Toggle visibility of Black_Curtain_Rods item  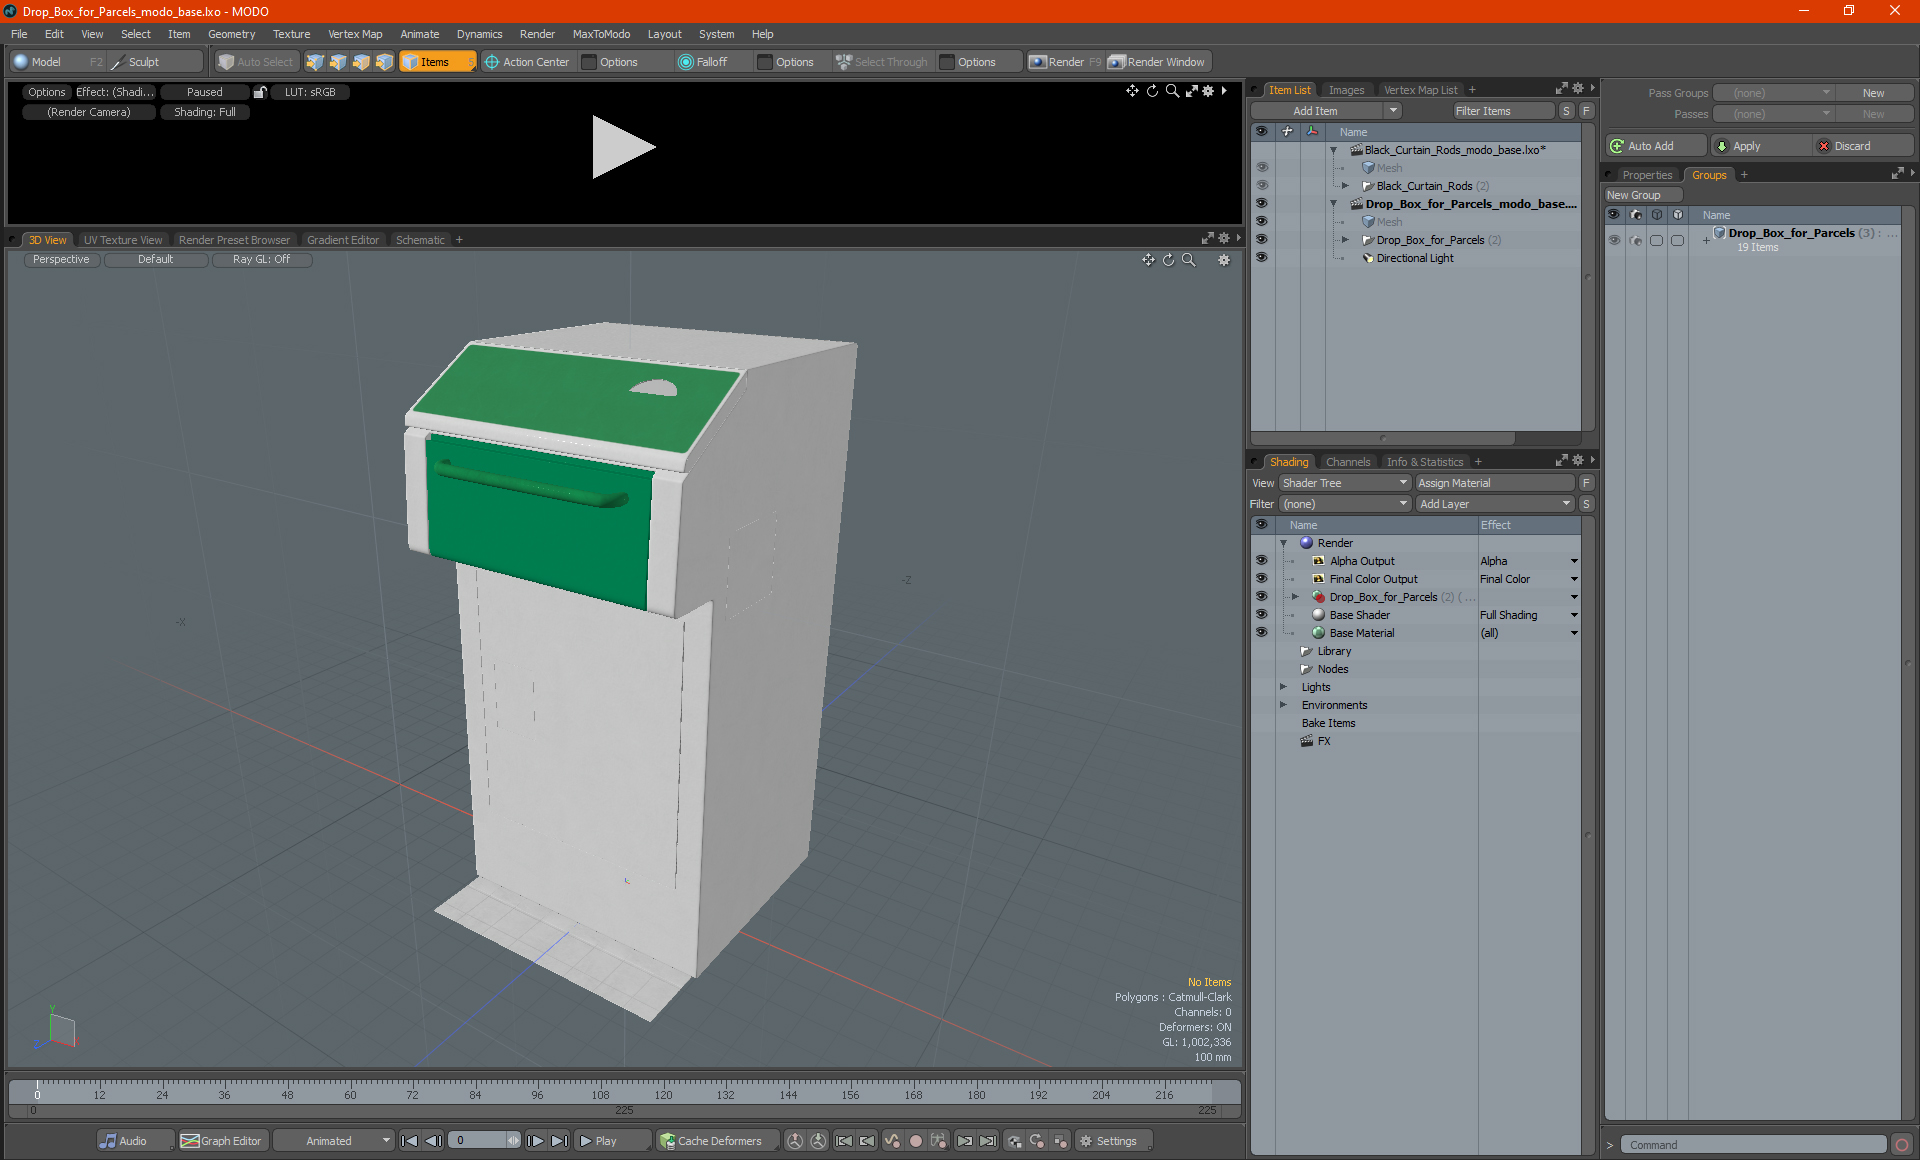tap(1261, 186)
